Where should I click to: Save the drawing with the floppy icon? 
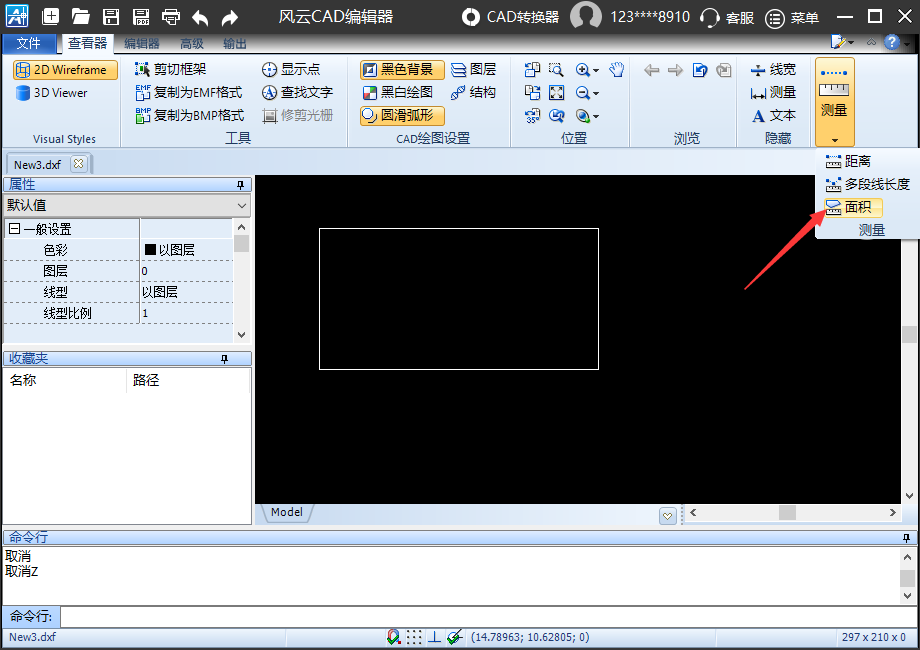coord(111,16)
